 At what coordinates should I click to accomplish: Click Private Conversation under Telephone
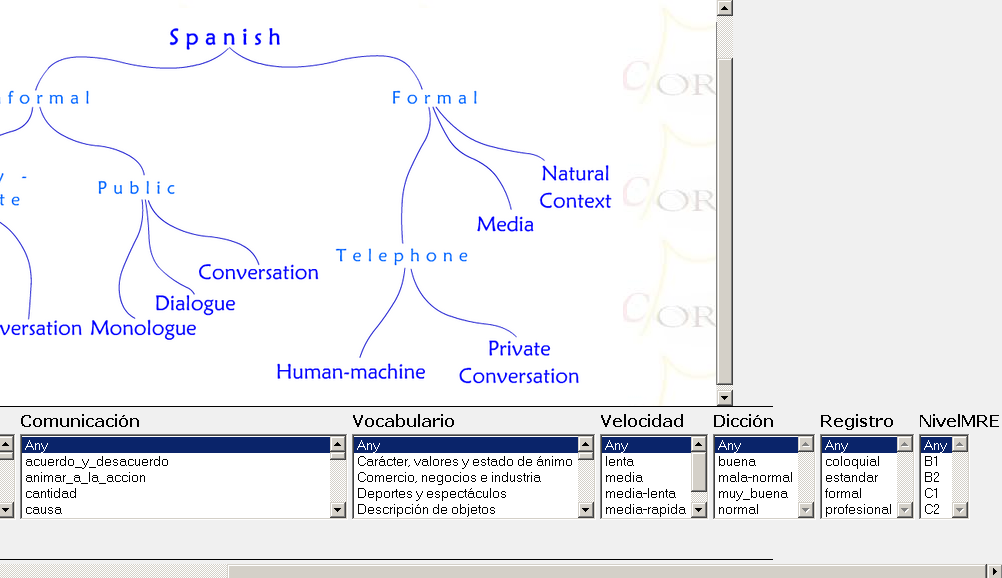point(519,362)
